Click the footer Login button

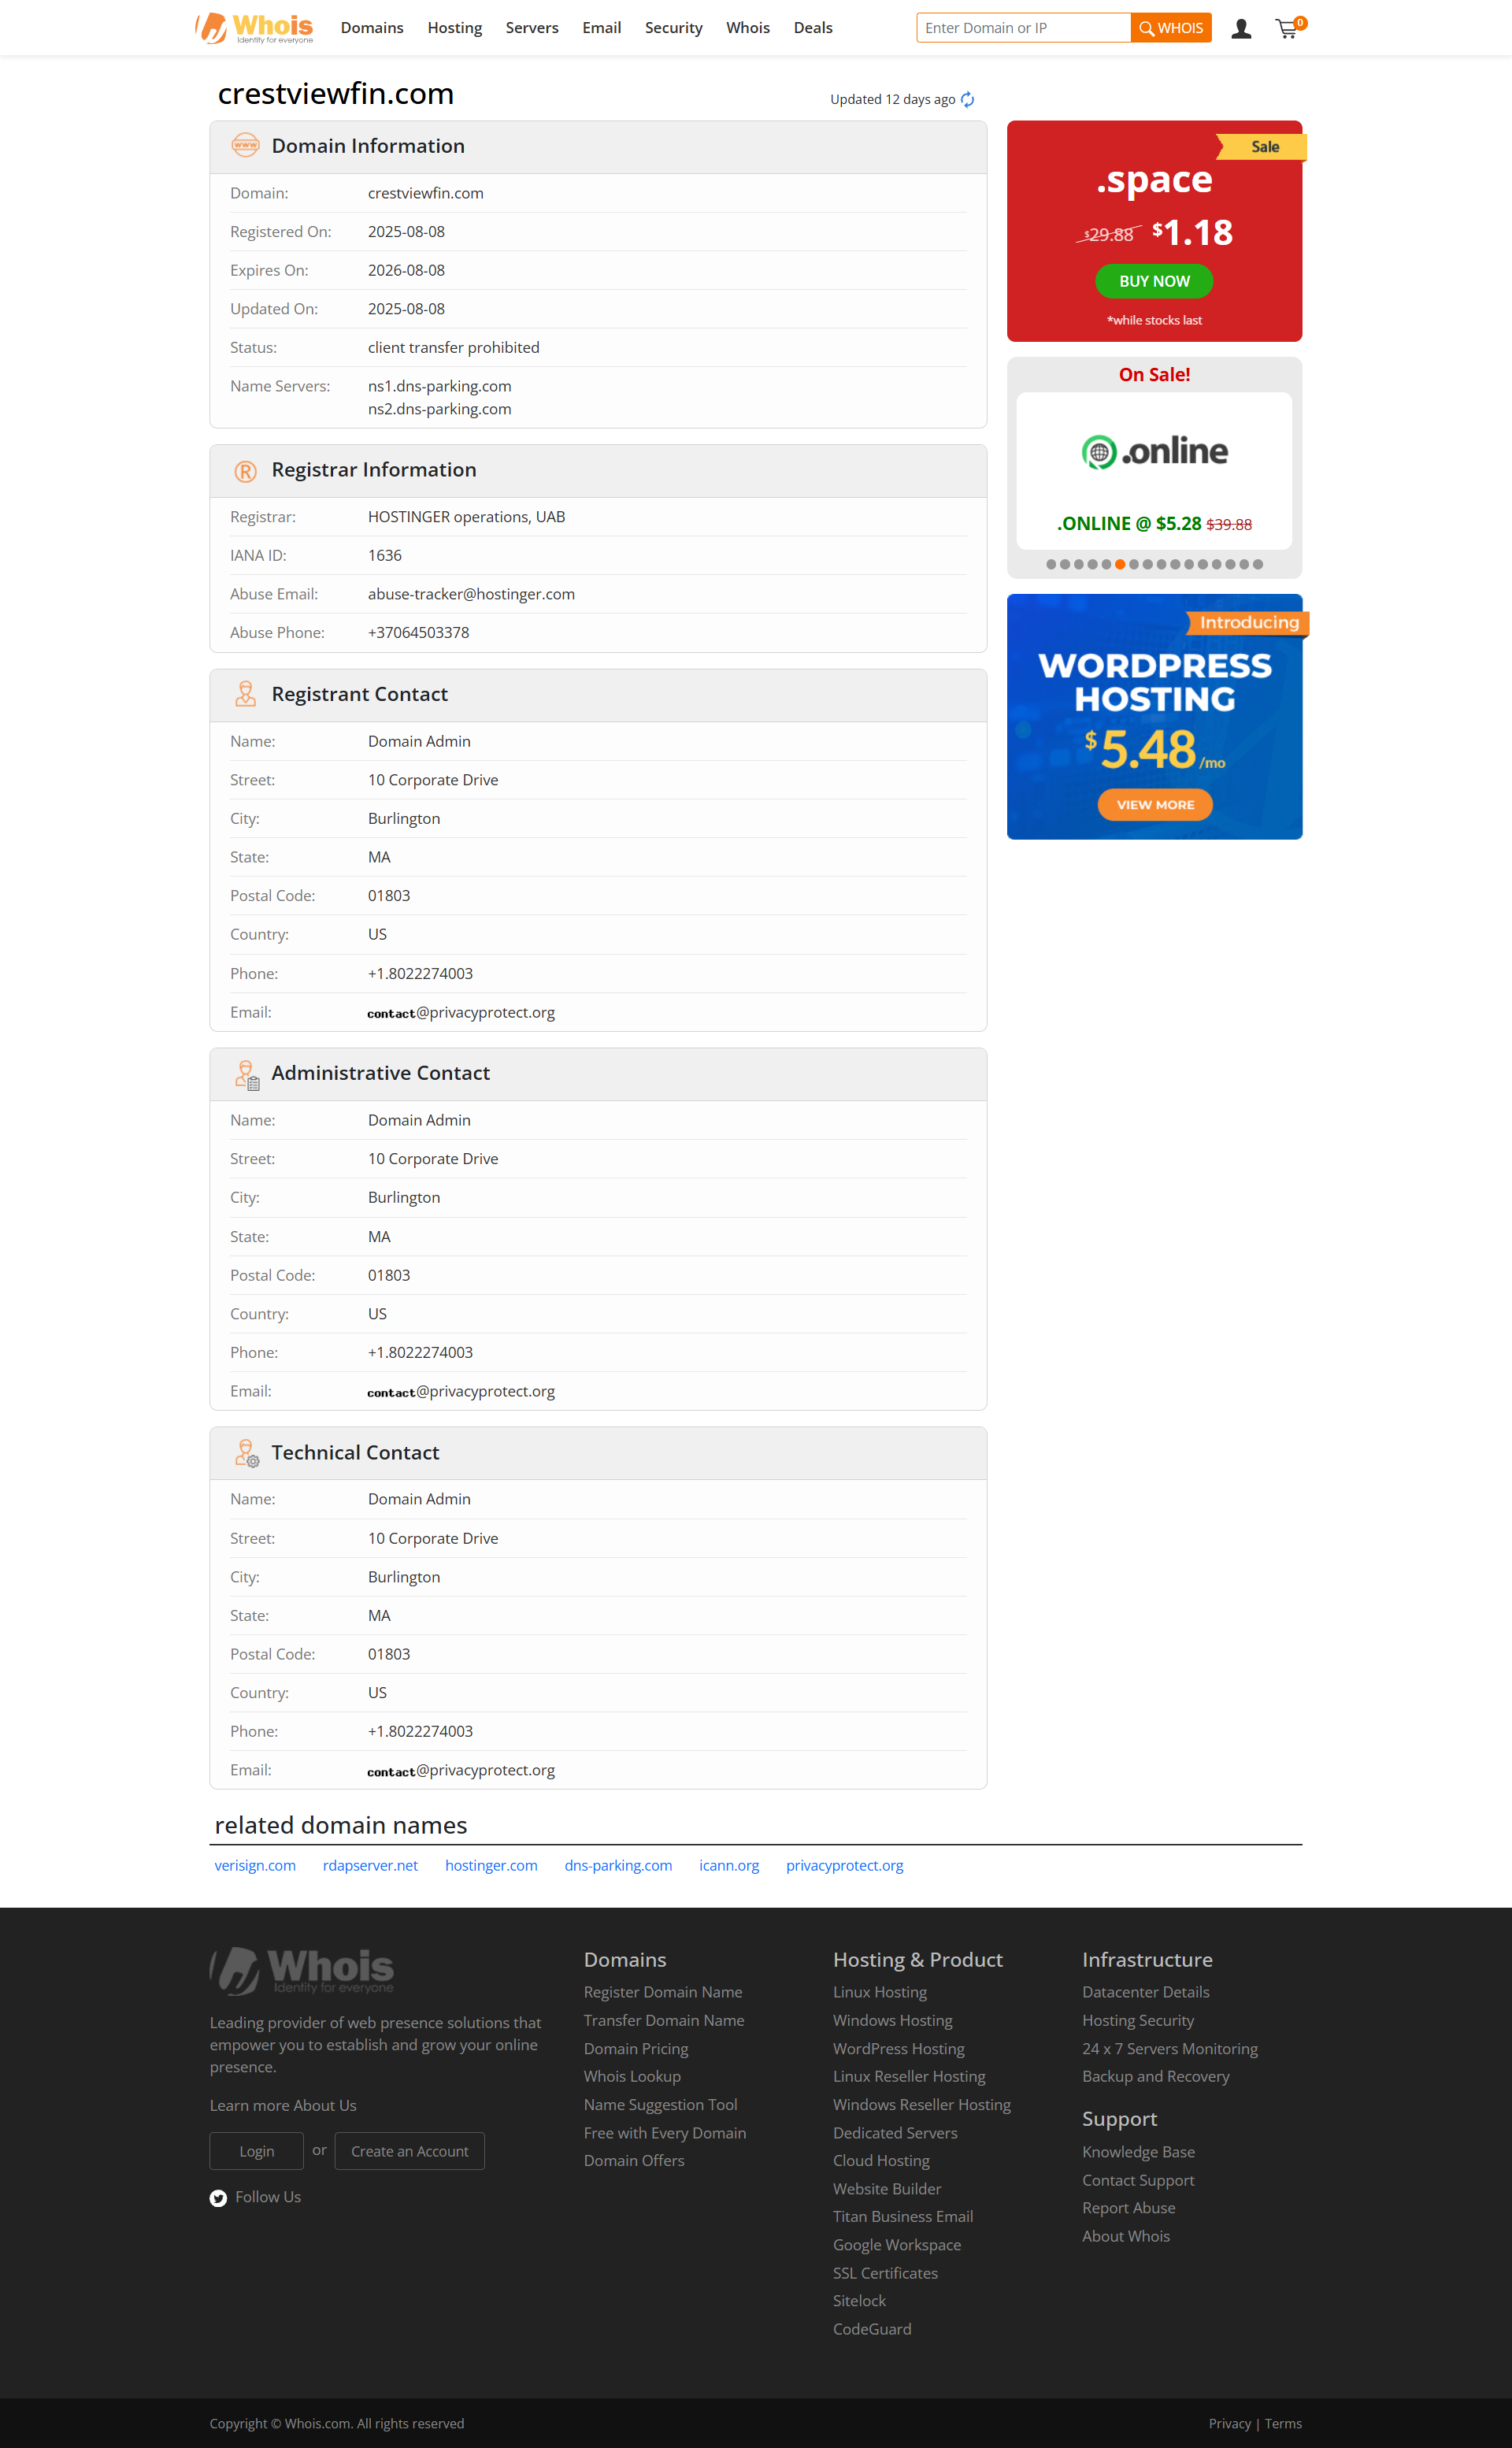click(x=256, y=2151)
